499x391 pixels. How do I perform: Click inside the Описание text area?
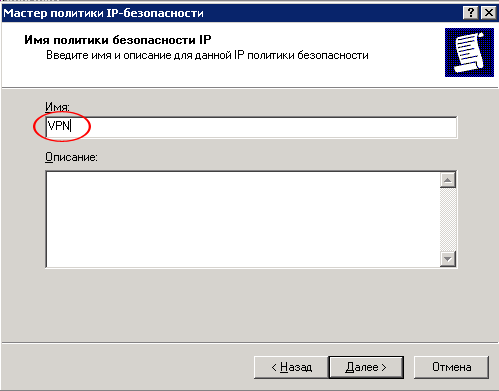pyautogui.click(x=243, y=219)
